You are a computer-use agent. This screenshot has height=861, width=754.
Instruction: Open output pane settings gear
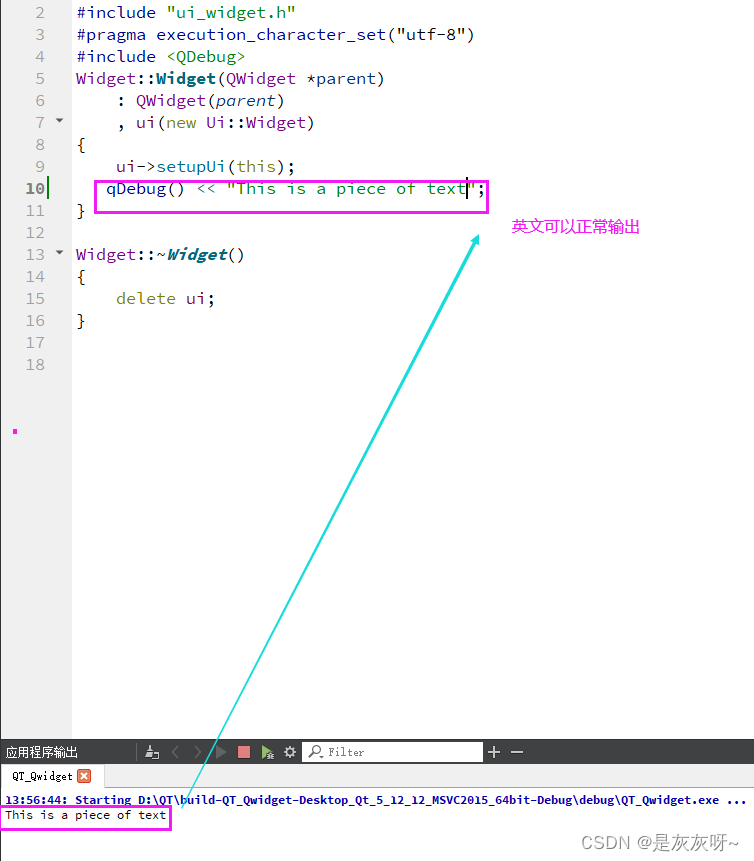pyautogui.click(x=290, y=752)
